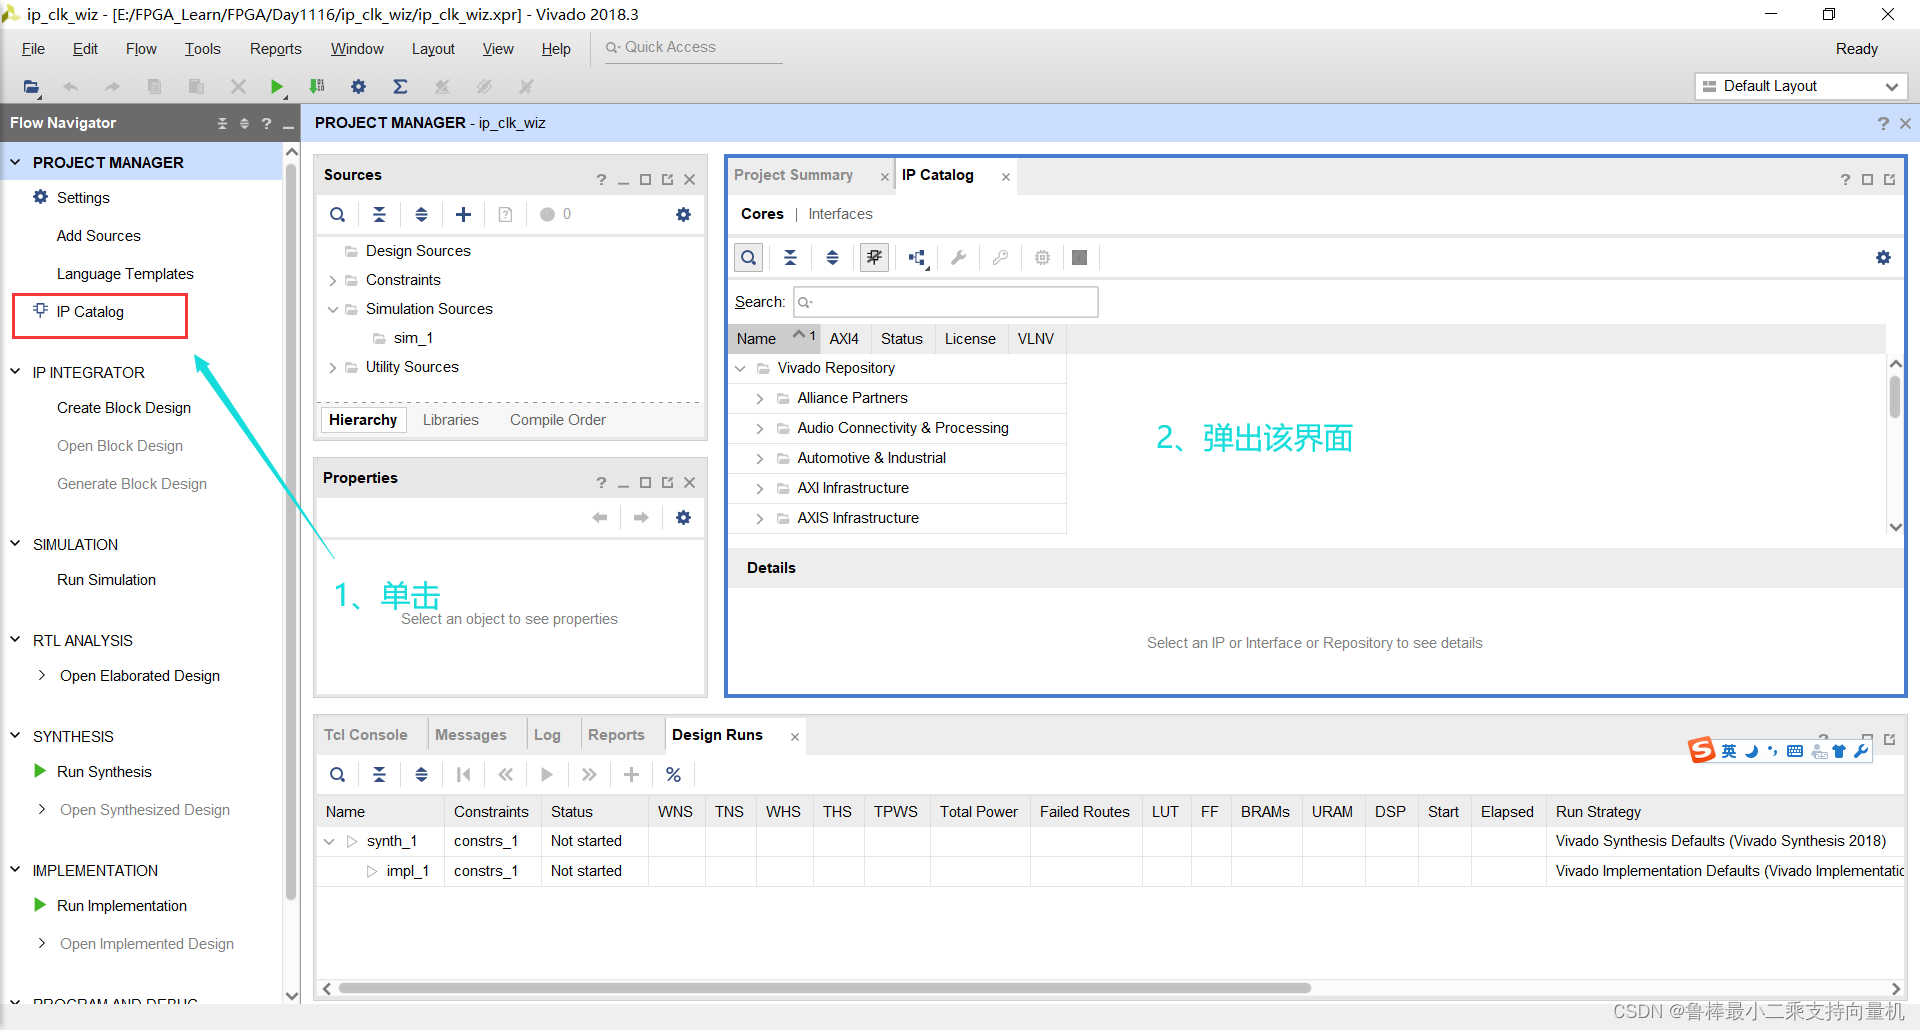Switch to Messages tab
This screenshot has height=1030, width=1920.
tap(471, 735)
